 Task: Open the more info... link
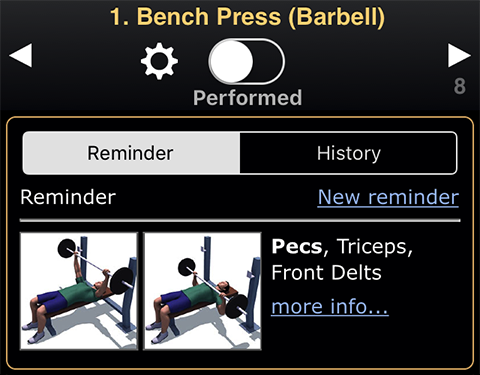(x=330, y=306)
